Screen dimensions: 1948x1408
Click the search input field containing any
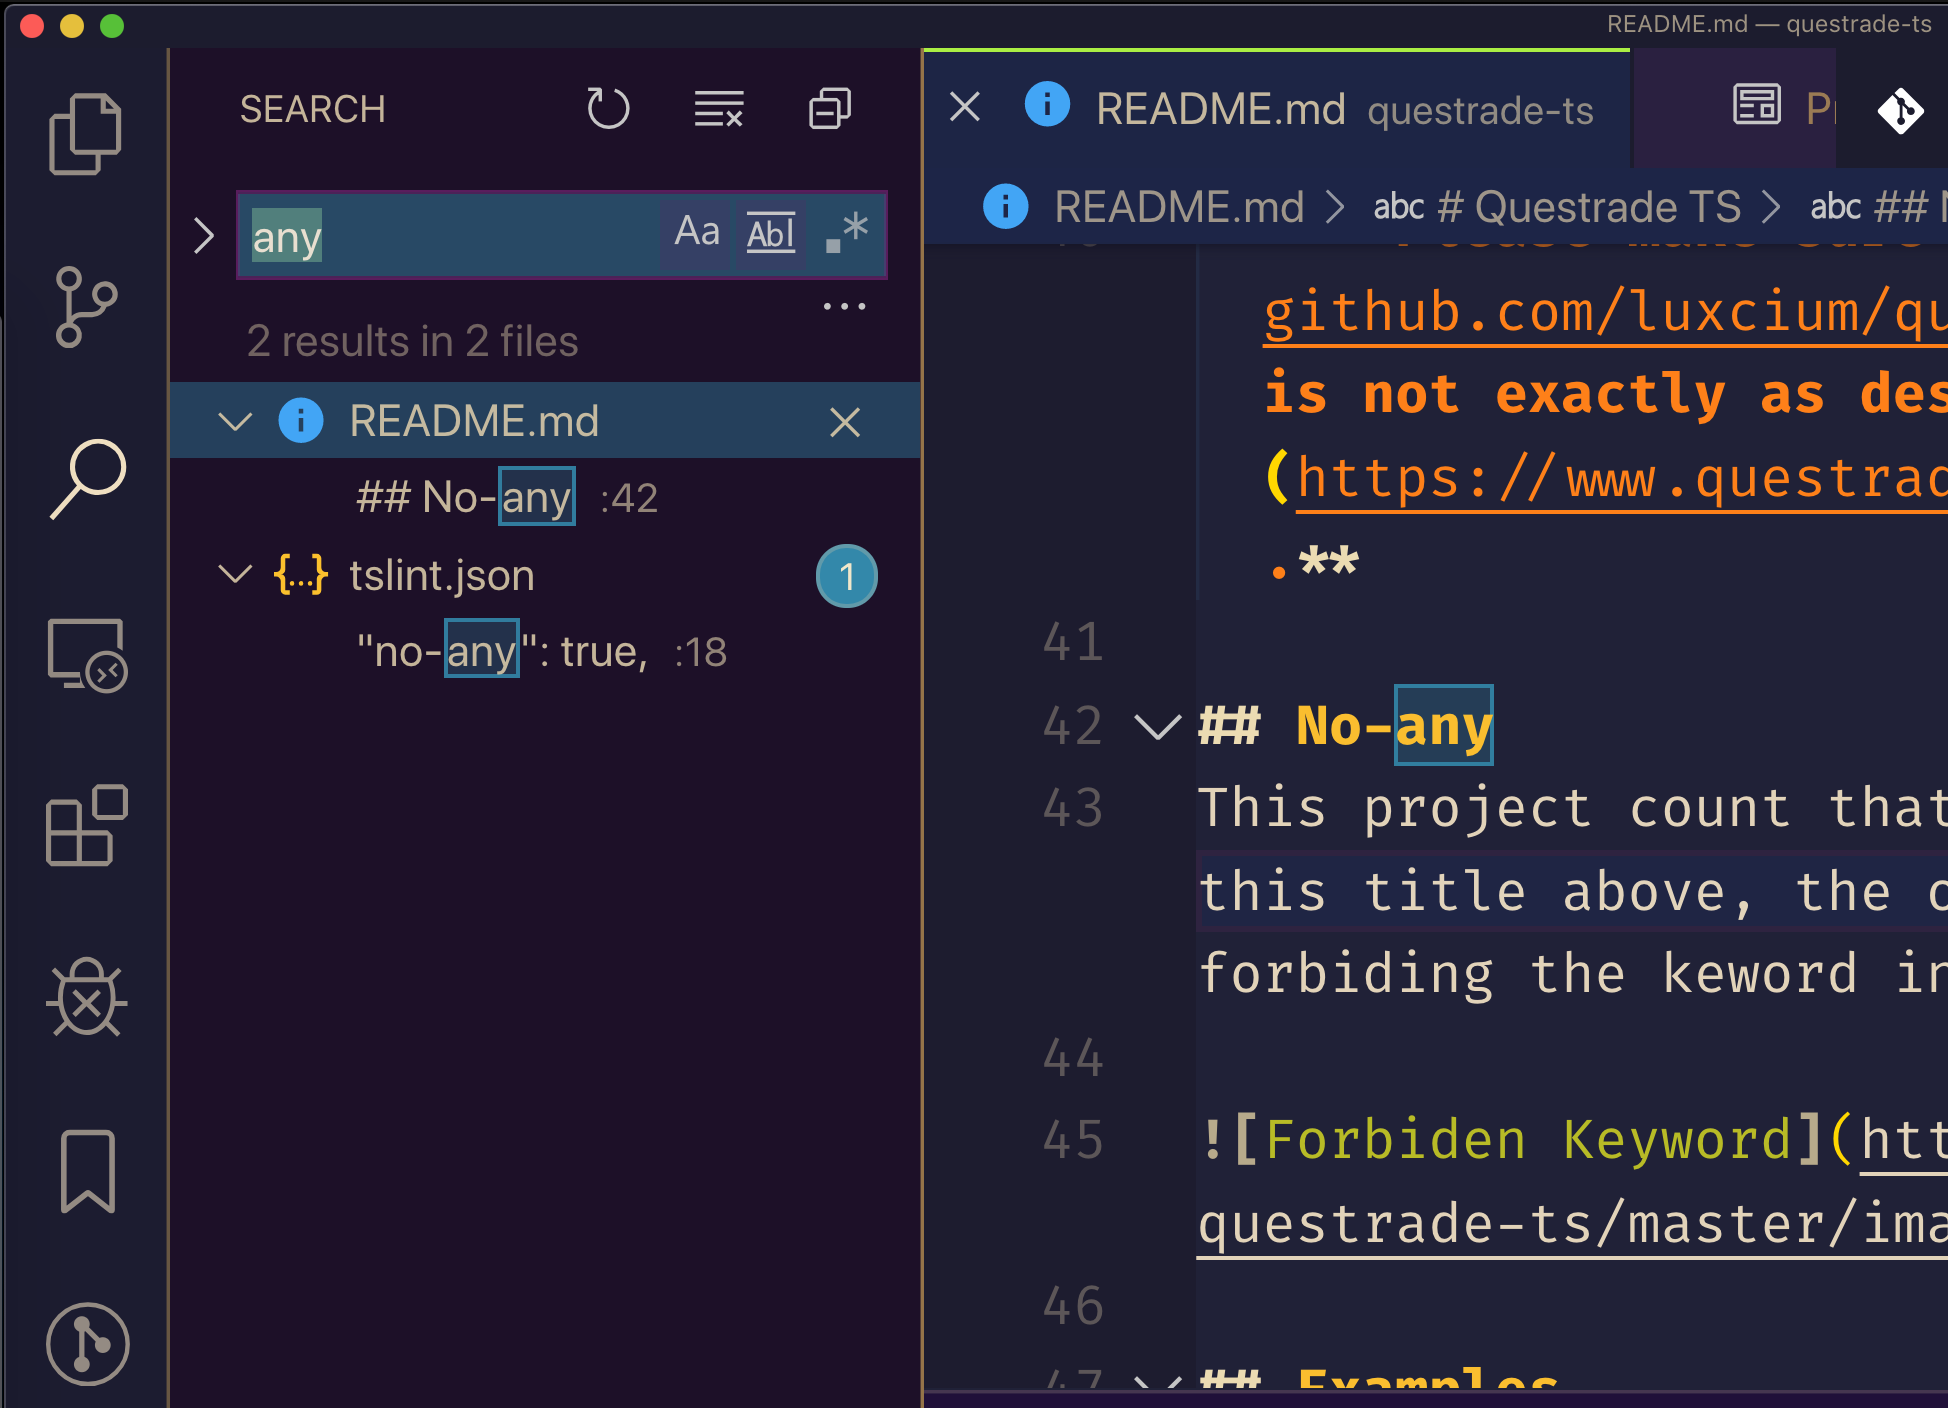450,236
